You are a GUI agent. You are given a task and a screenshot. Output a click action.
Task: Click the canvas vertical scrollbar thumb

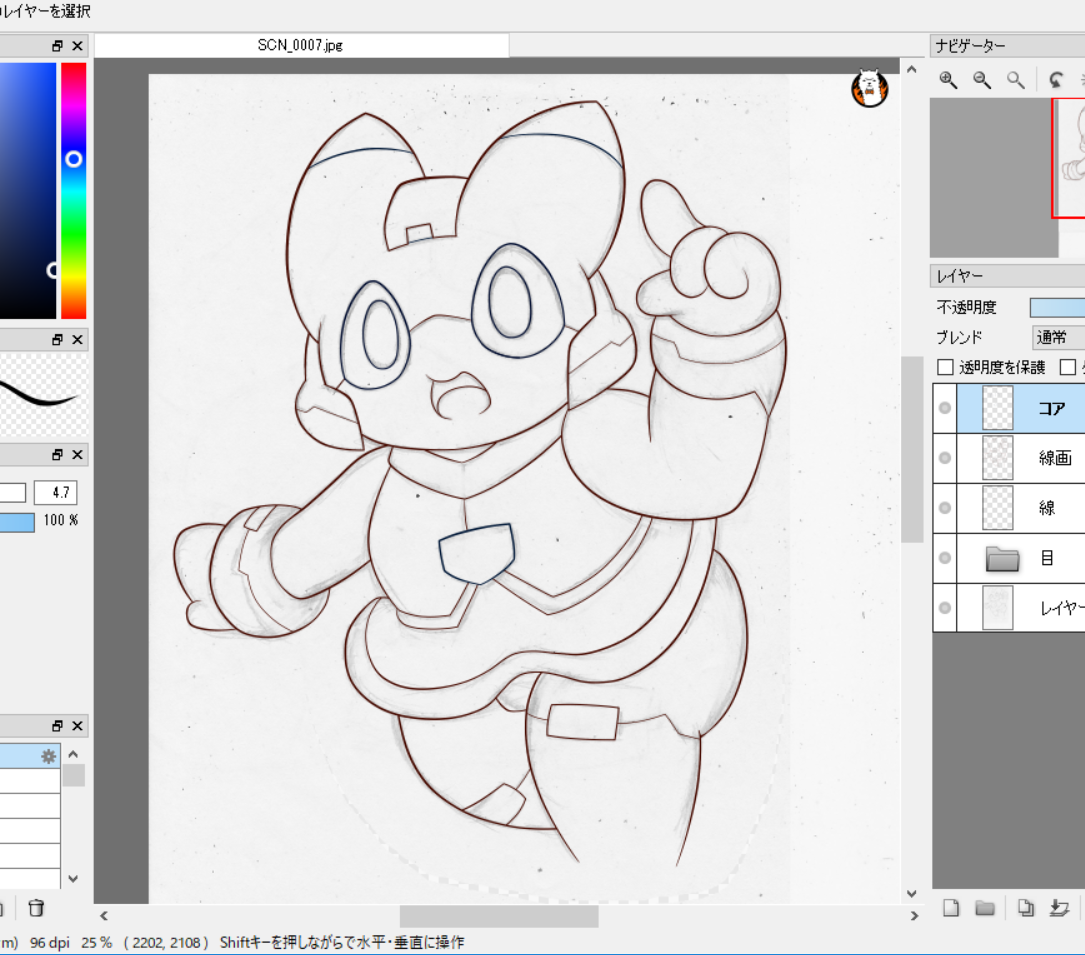(x=911, y=450)
